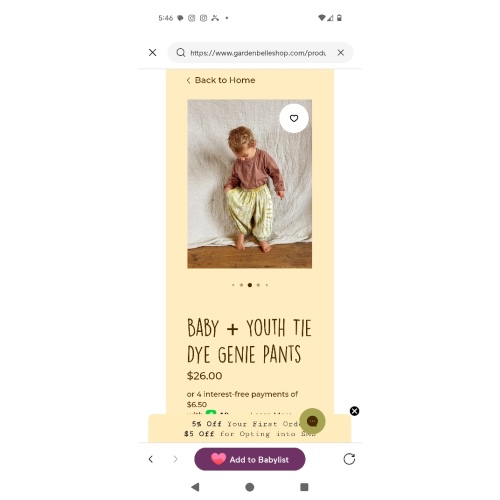Open recent apps with square button
Viewport: 500px width, 500px height.
(x=304, y=487)
